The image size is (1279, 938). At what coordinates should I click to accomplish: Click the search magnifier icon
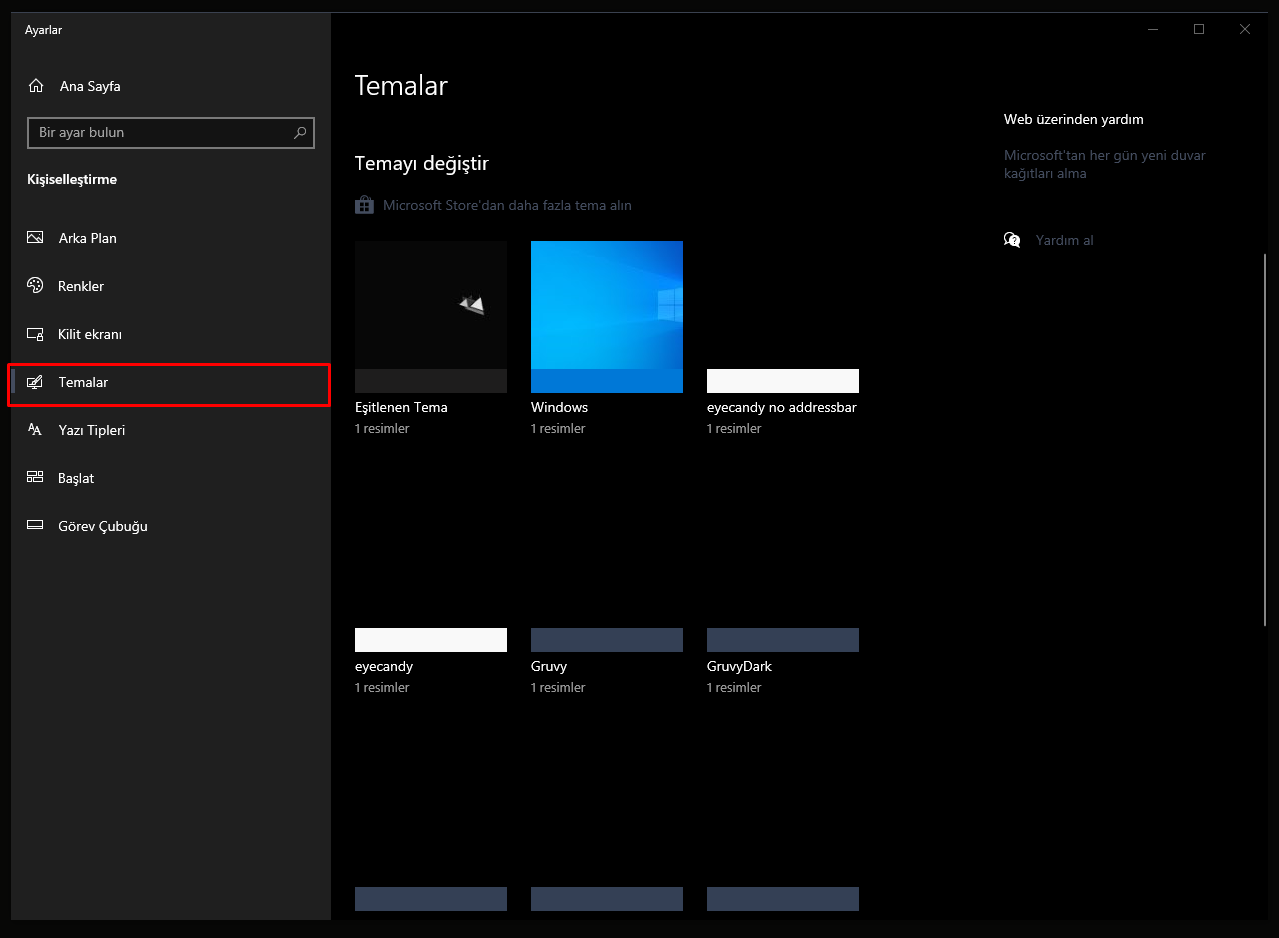point(300,132)
